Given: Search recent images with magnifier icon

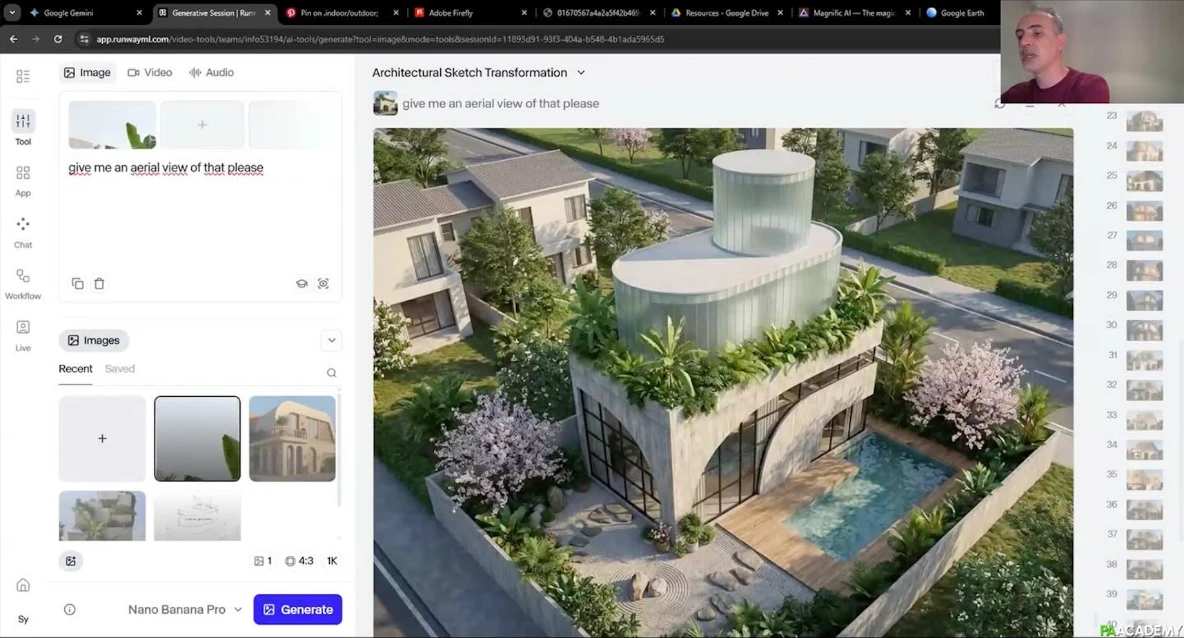Looking at the screenshot, I should [x=331, y=373].
